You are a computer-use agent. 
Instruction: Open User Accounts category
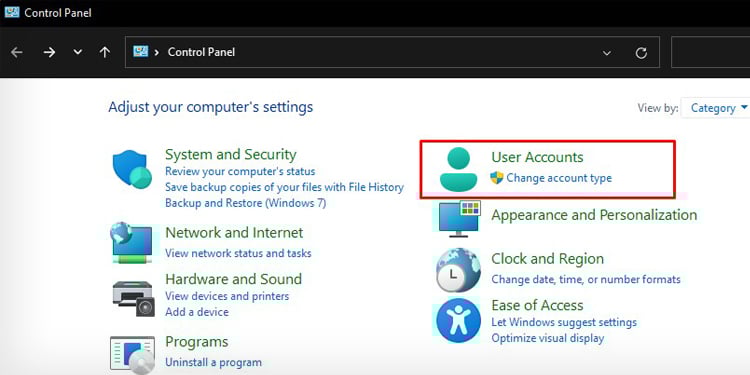(537, 157)
